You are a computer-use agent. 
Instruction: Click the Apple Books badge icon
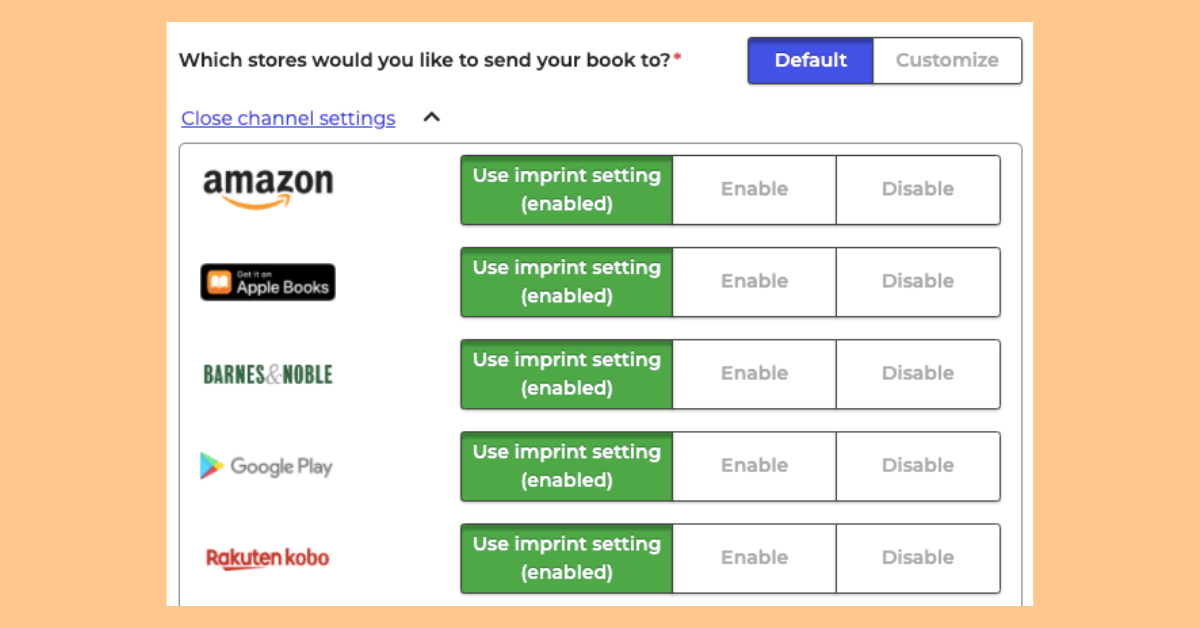(x=268, y=282)
